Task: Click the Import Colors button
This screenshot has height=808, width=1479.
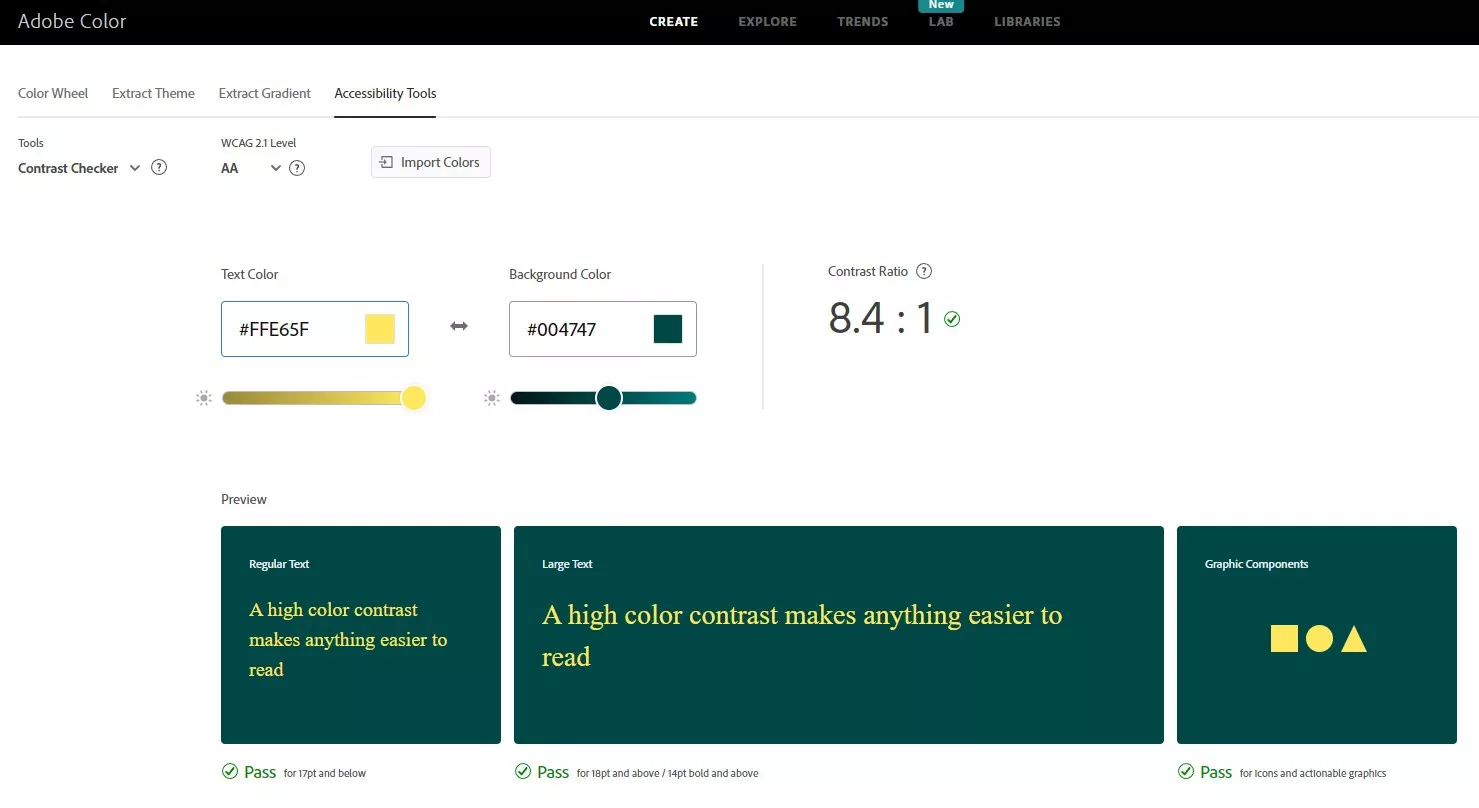Action: click(x=431, y=162)
